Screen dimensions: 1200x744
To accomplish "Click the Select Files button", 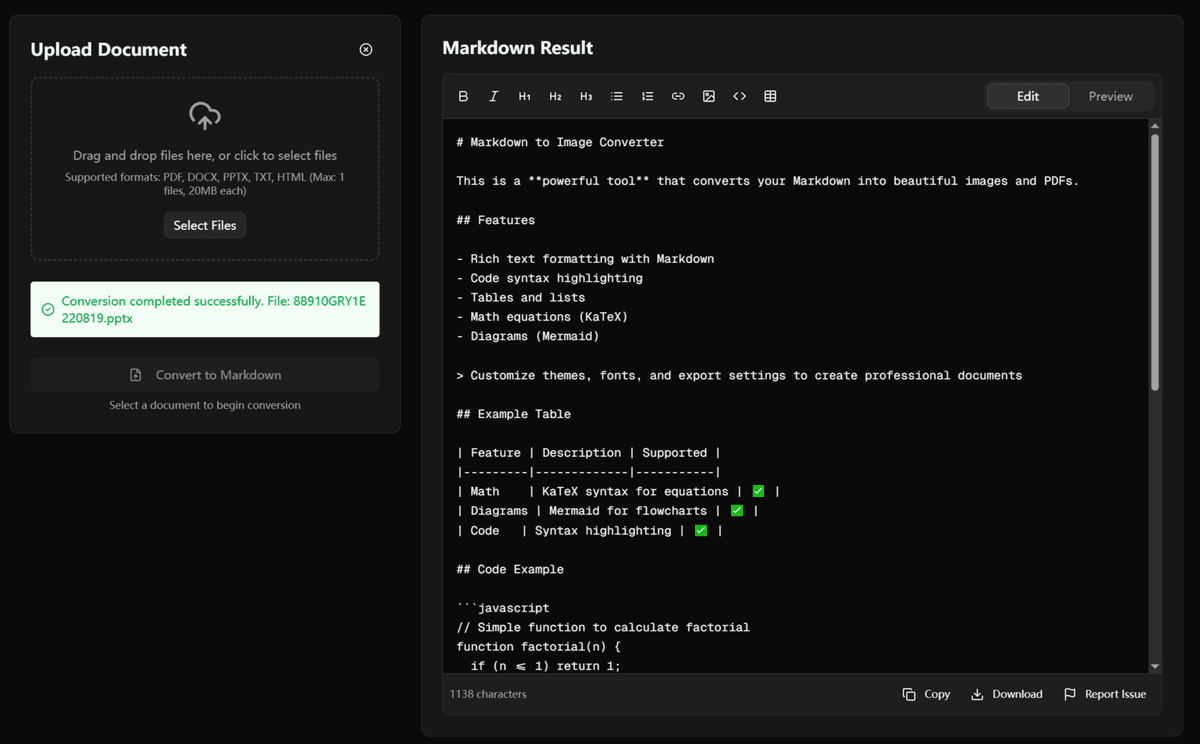I will [204, 225].
